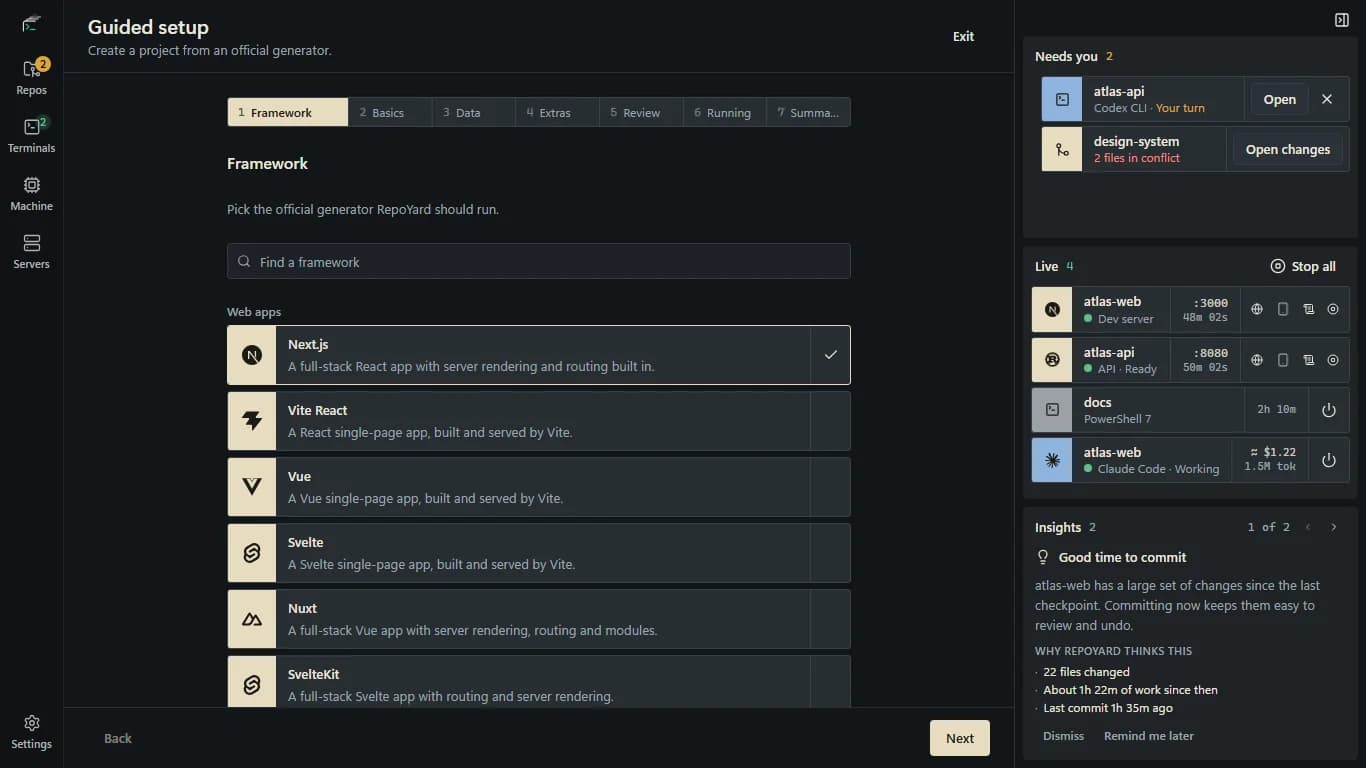Stop the atlas-web dev server
1366x768 pixels.
1333,310
